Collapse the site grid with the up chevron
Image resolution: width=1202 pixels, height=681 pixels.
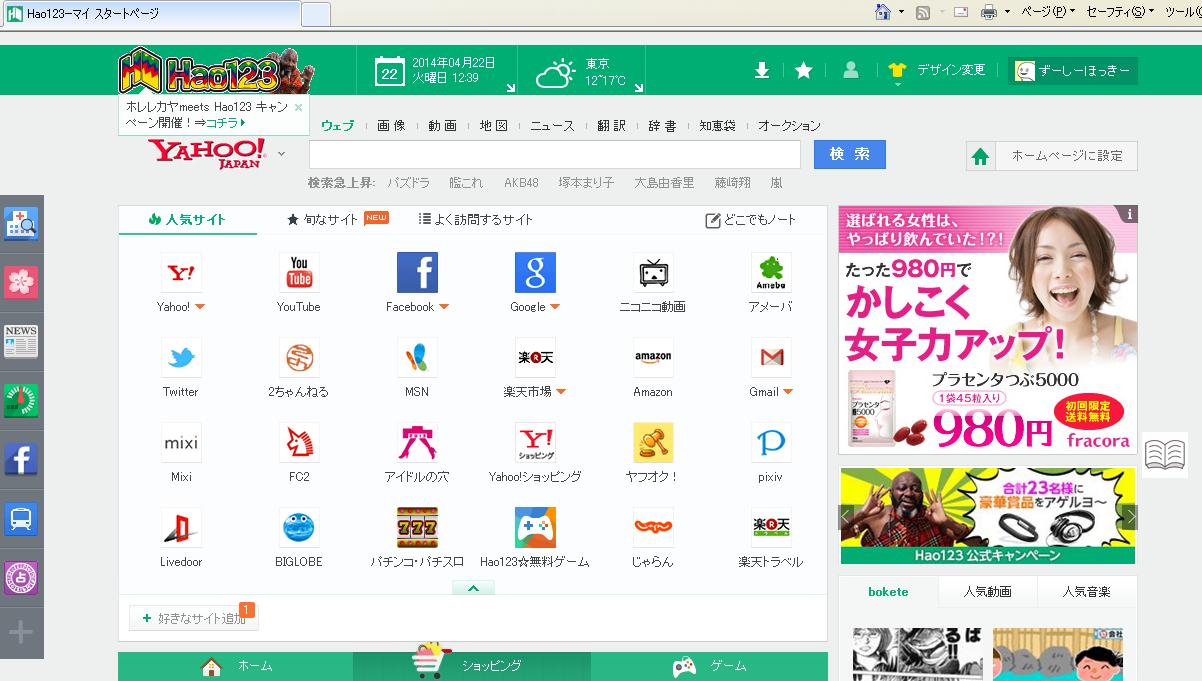(x=474, y=588)
